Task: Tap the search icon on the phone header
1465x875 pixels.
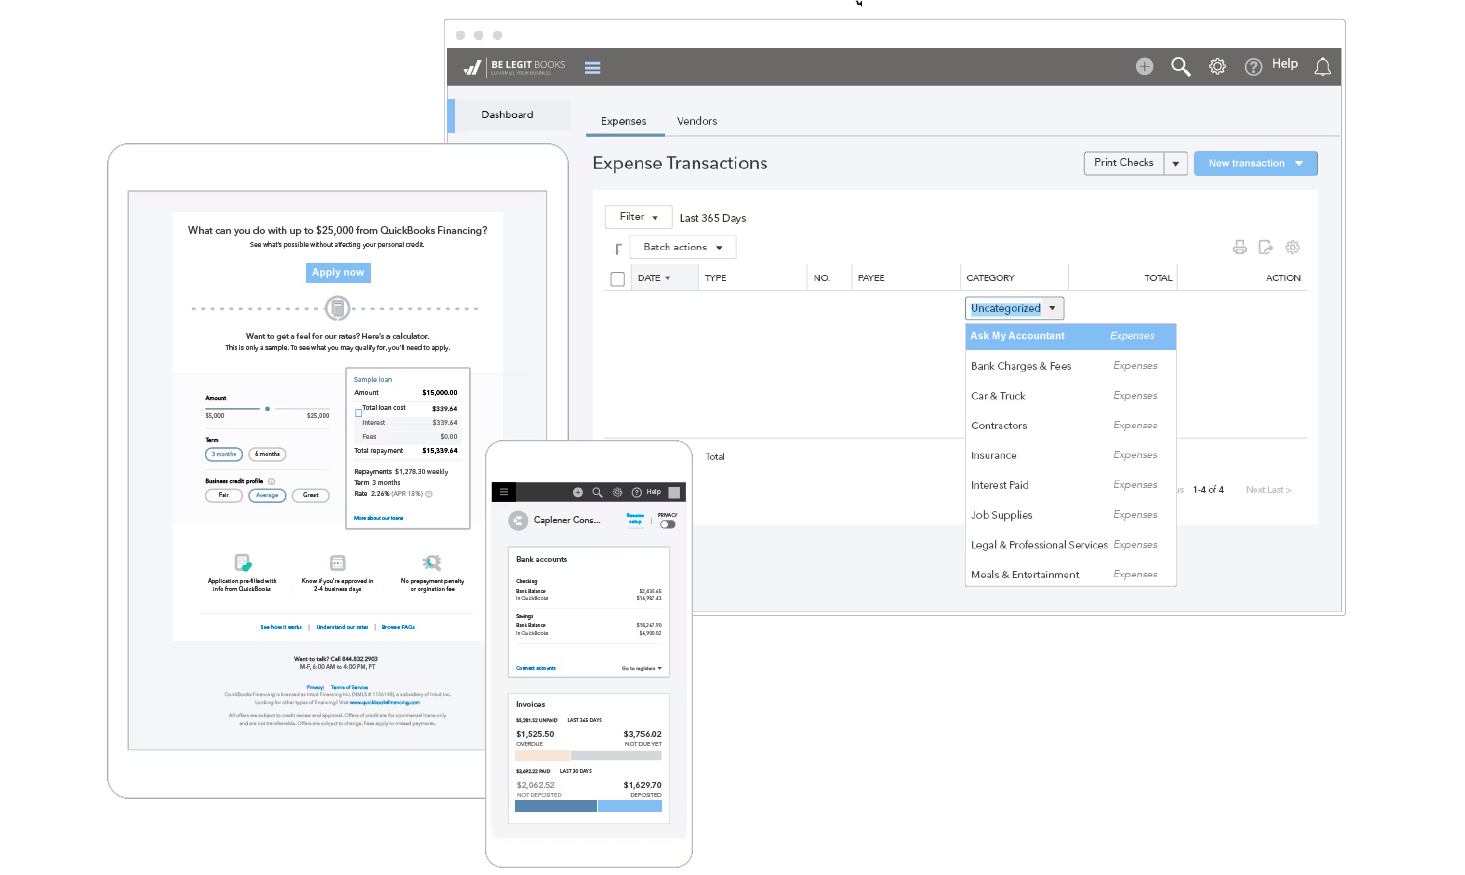Action: click(597, 492)
